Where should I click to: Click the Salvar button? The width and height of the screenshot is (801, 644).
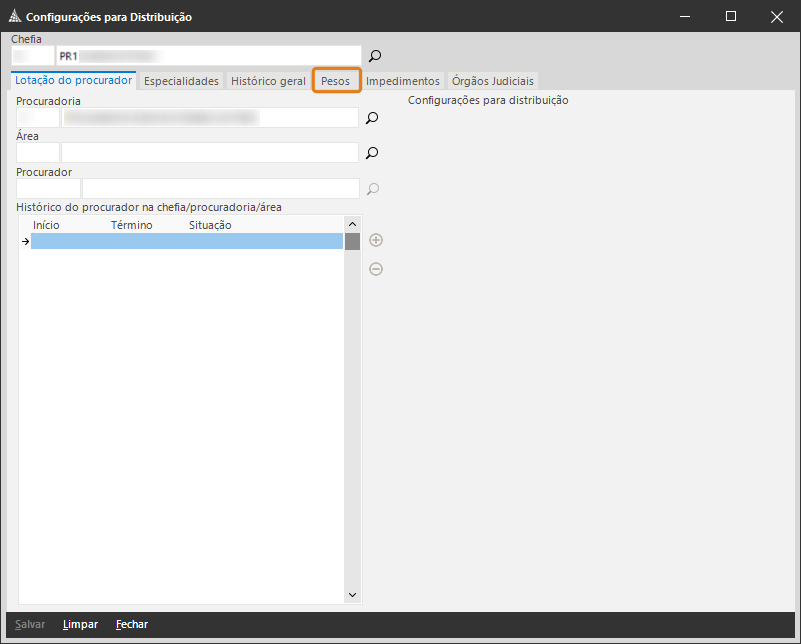pyautogui.click(x=30, y=624)
